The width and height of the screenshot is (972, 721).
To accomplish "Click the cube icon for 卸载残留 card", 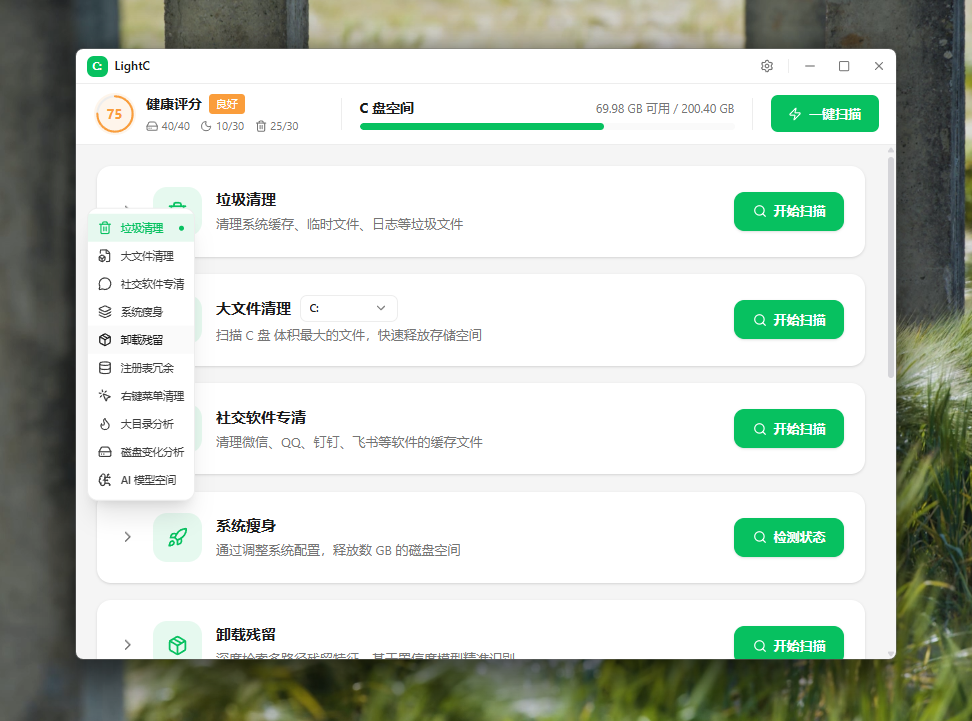I will 177,645.
